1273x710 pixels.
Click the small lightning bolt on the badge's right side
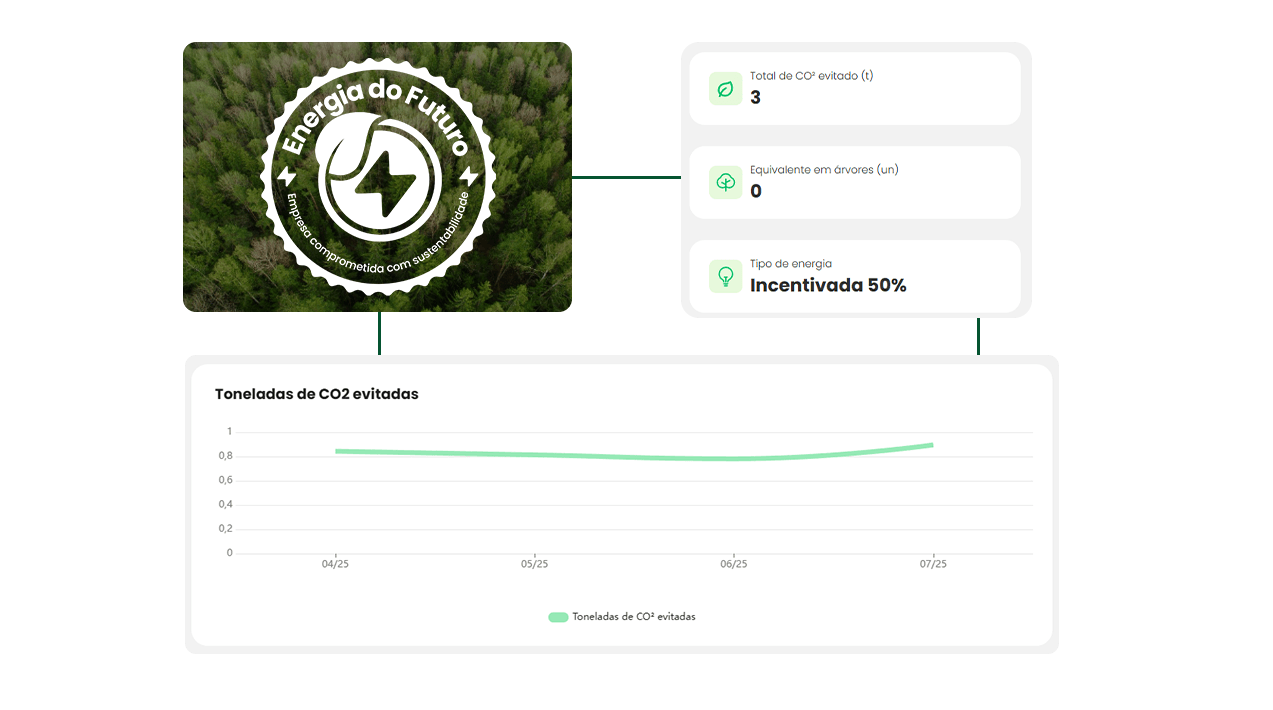coord(468,178)
